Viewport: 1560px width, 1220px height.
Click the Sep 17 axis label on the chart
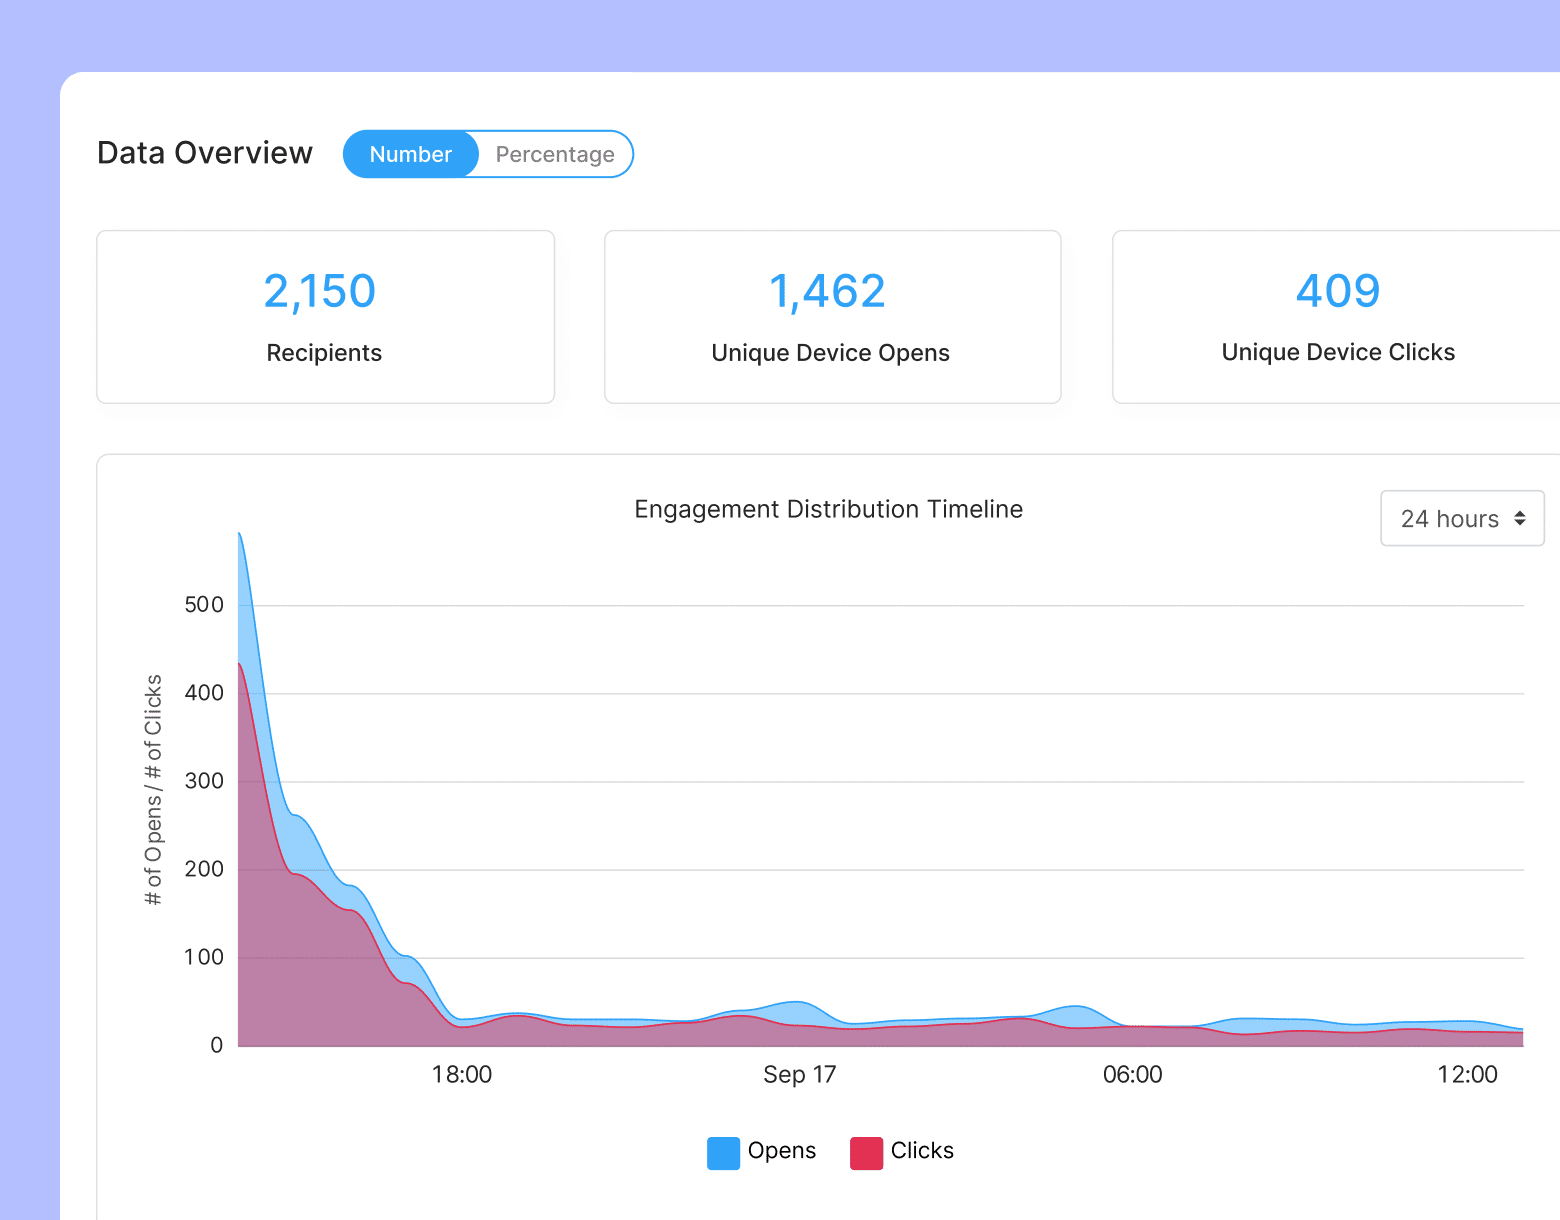click(x=799, y=1074)
